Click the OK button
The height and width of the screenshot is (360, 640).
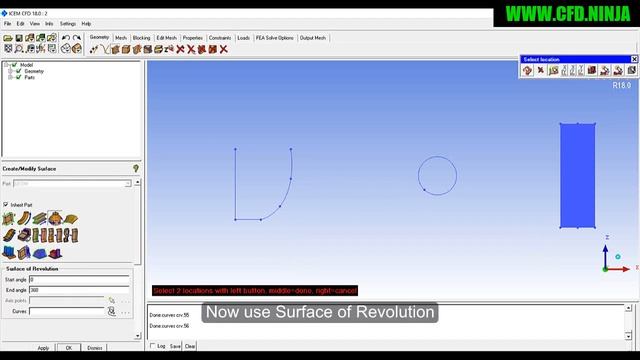click(69, 348)
